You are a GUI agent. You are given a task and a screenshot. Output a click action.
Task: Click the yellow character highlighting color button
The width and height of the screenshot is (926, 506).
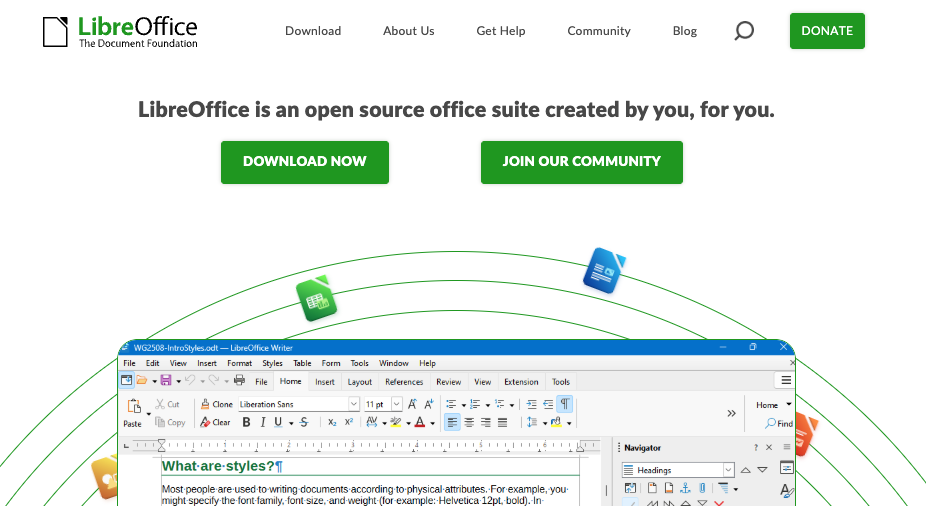(x=396, y=422)
